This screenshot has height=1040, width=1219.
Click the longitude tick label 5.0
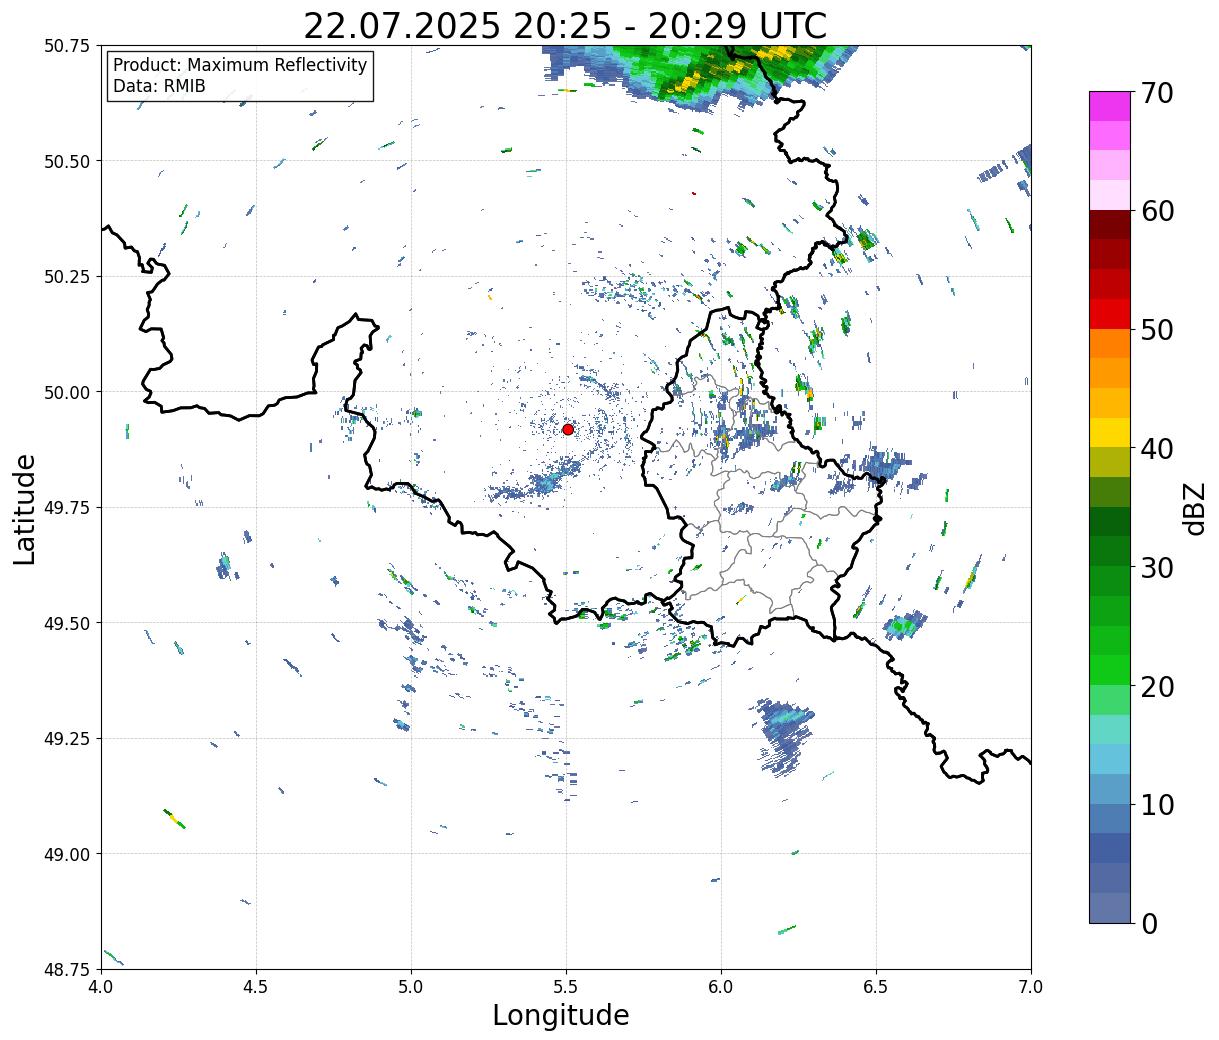(x=411, y=987)
